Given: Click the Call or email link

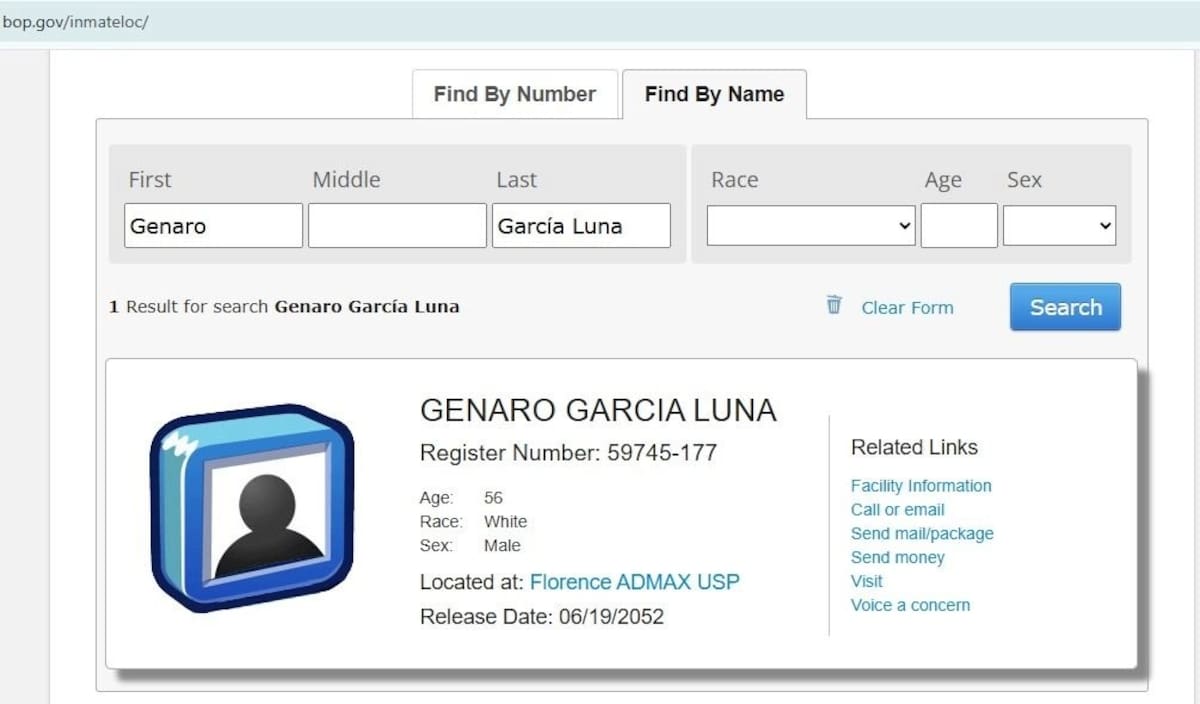Looking at the screenshot, I should [897, 510].
